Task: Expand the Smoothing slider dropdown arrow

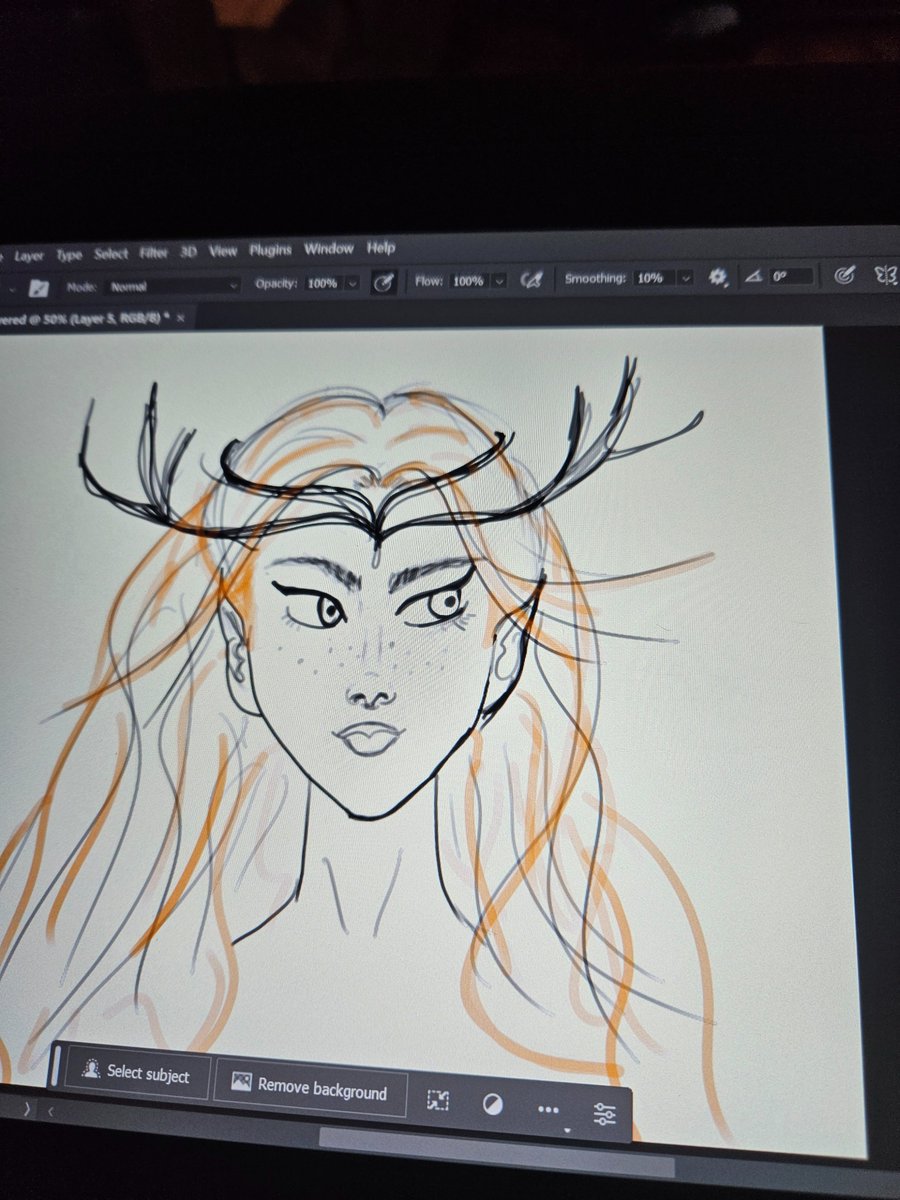Action: coord(686,278)
